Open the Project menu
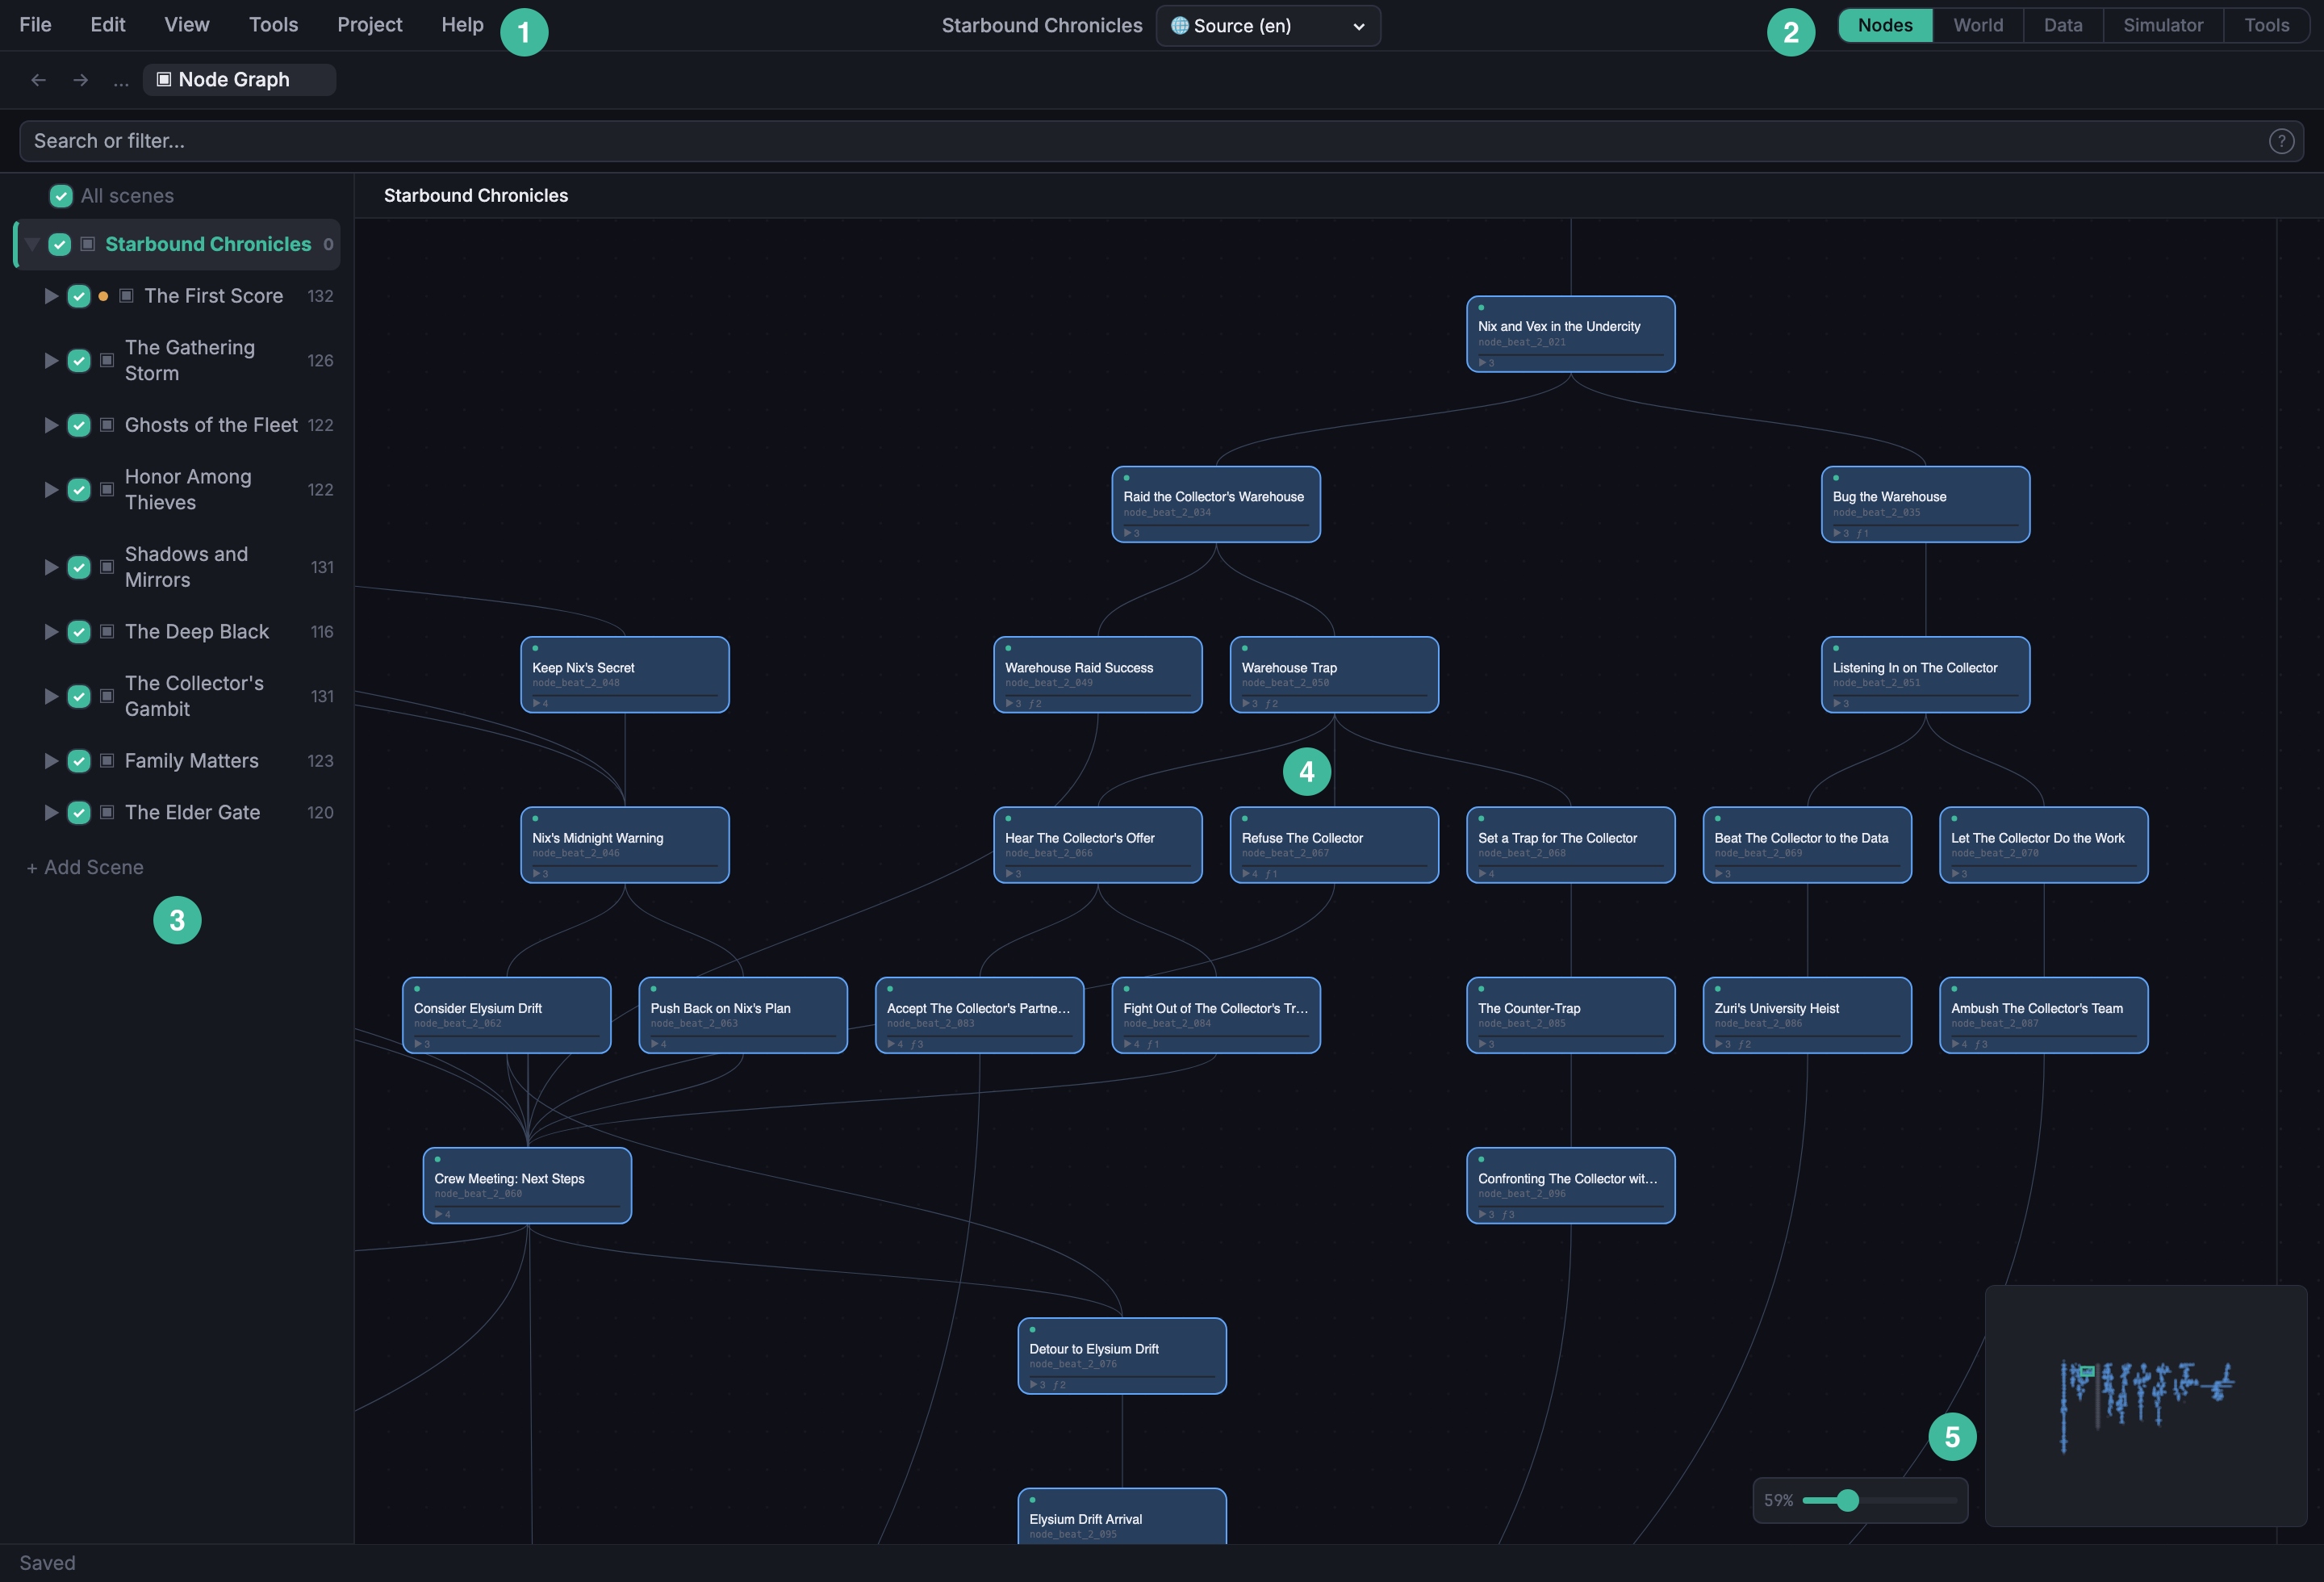 point(370,25)
